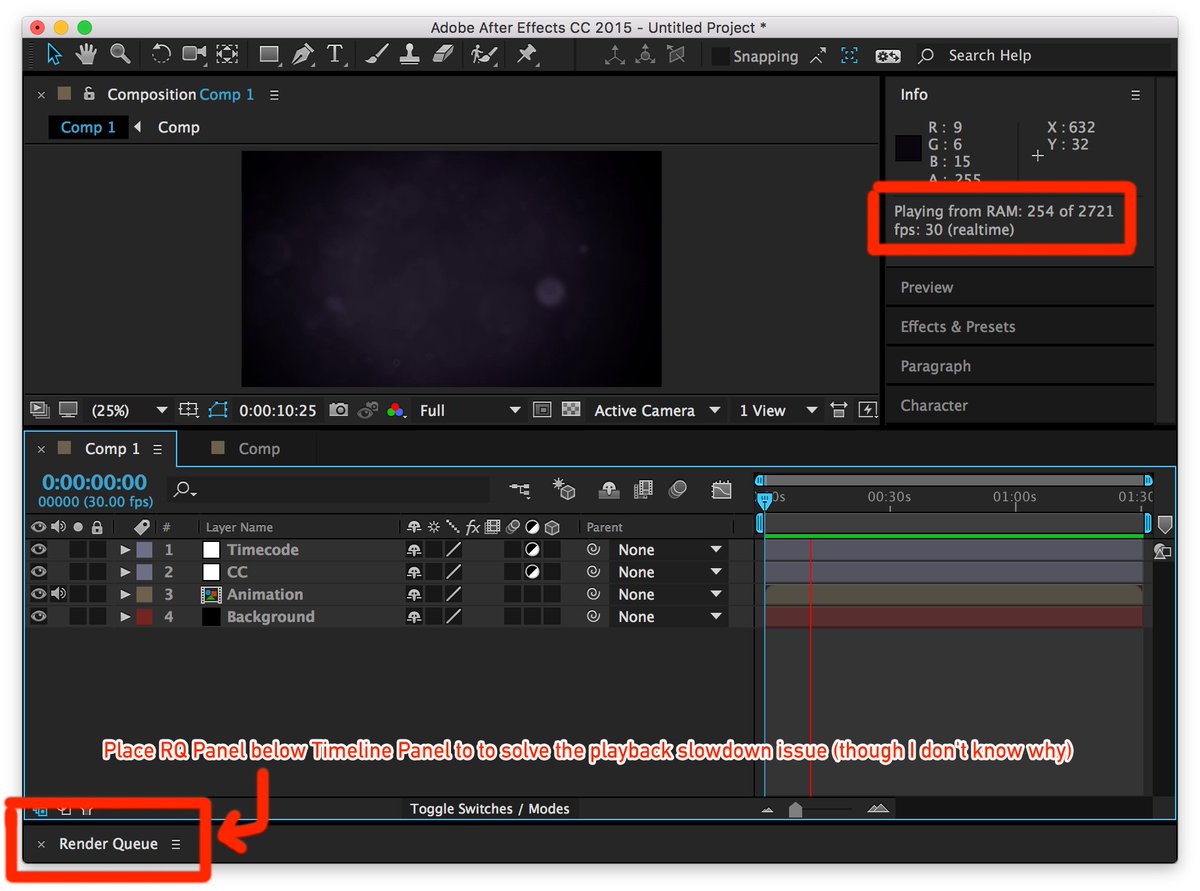
Task: Hide the CC layer eye
Action: coord(38,572)
